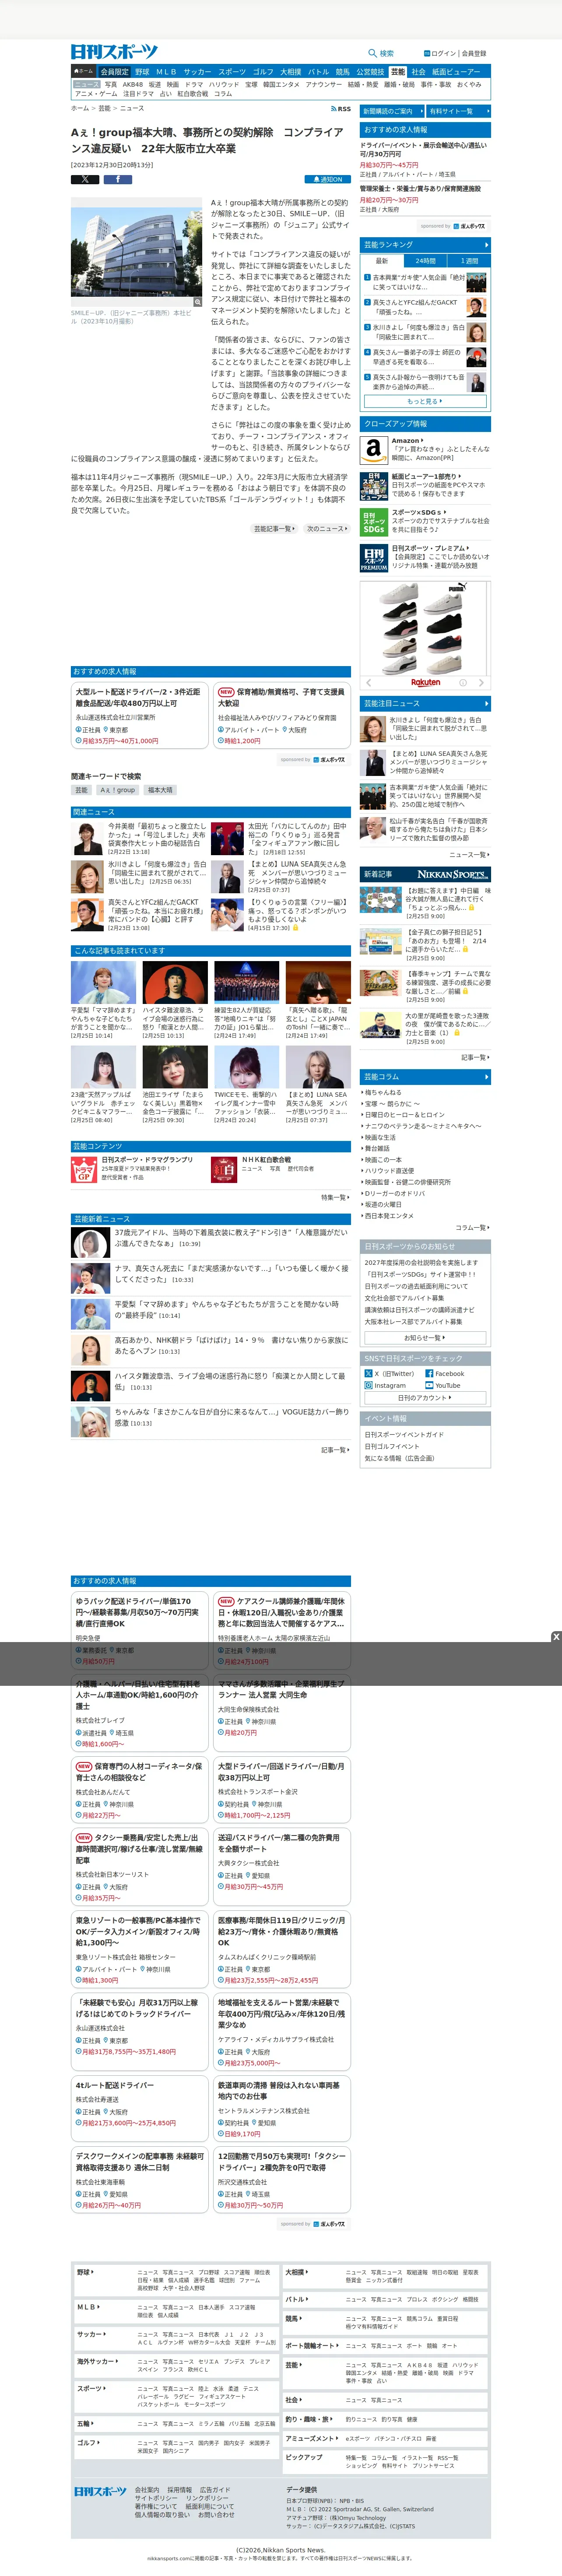Click the Instagram icon in the SNS box
This screenshot has width=562, height=2576.
[x=368, y=1385]
